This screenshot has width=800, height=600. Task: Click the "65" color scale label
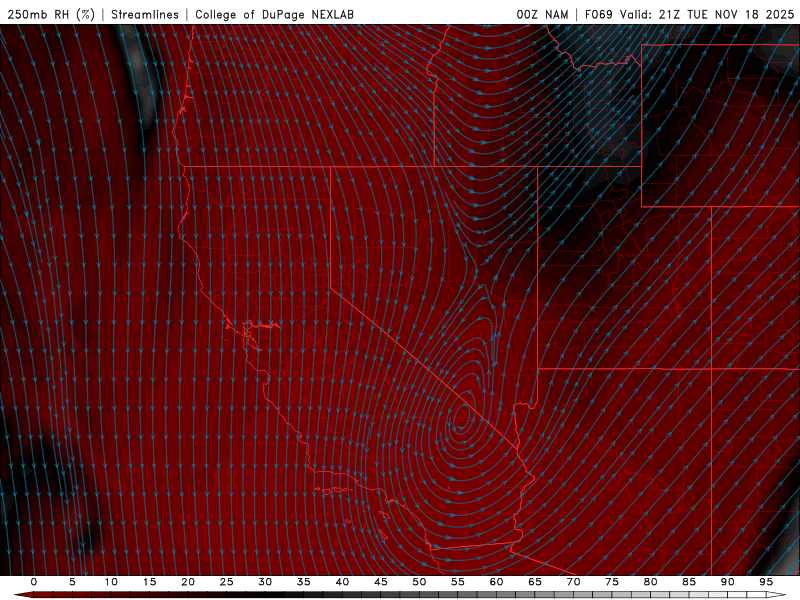(535, 582)
